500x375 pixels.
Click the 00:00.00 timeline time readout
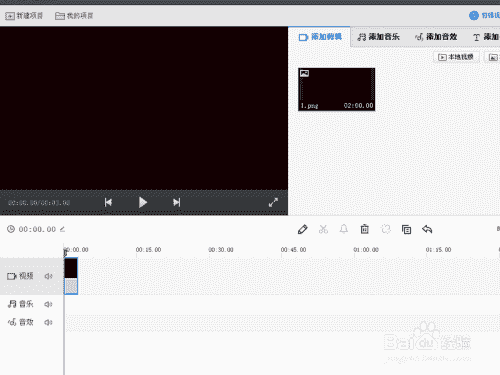(x=37, y=229)
